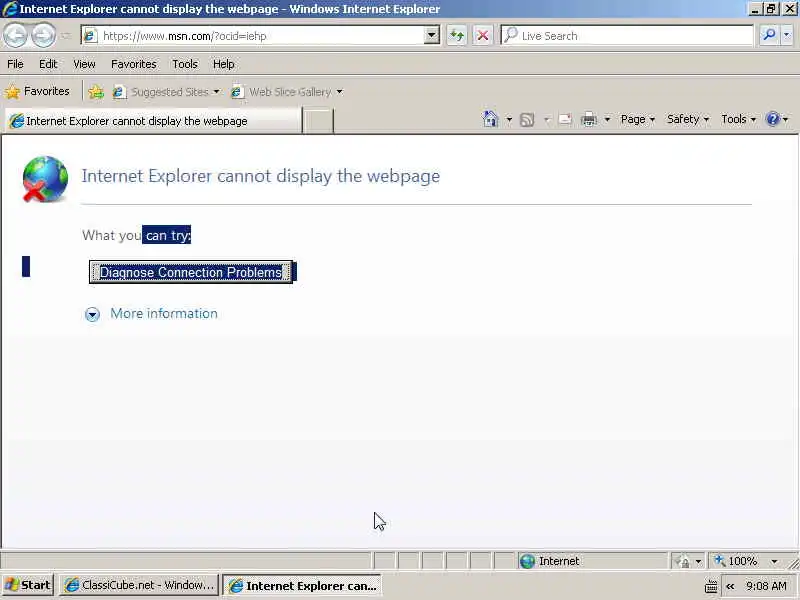Open the Help question mark icon

773,119
